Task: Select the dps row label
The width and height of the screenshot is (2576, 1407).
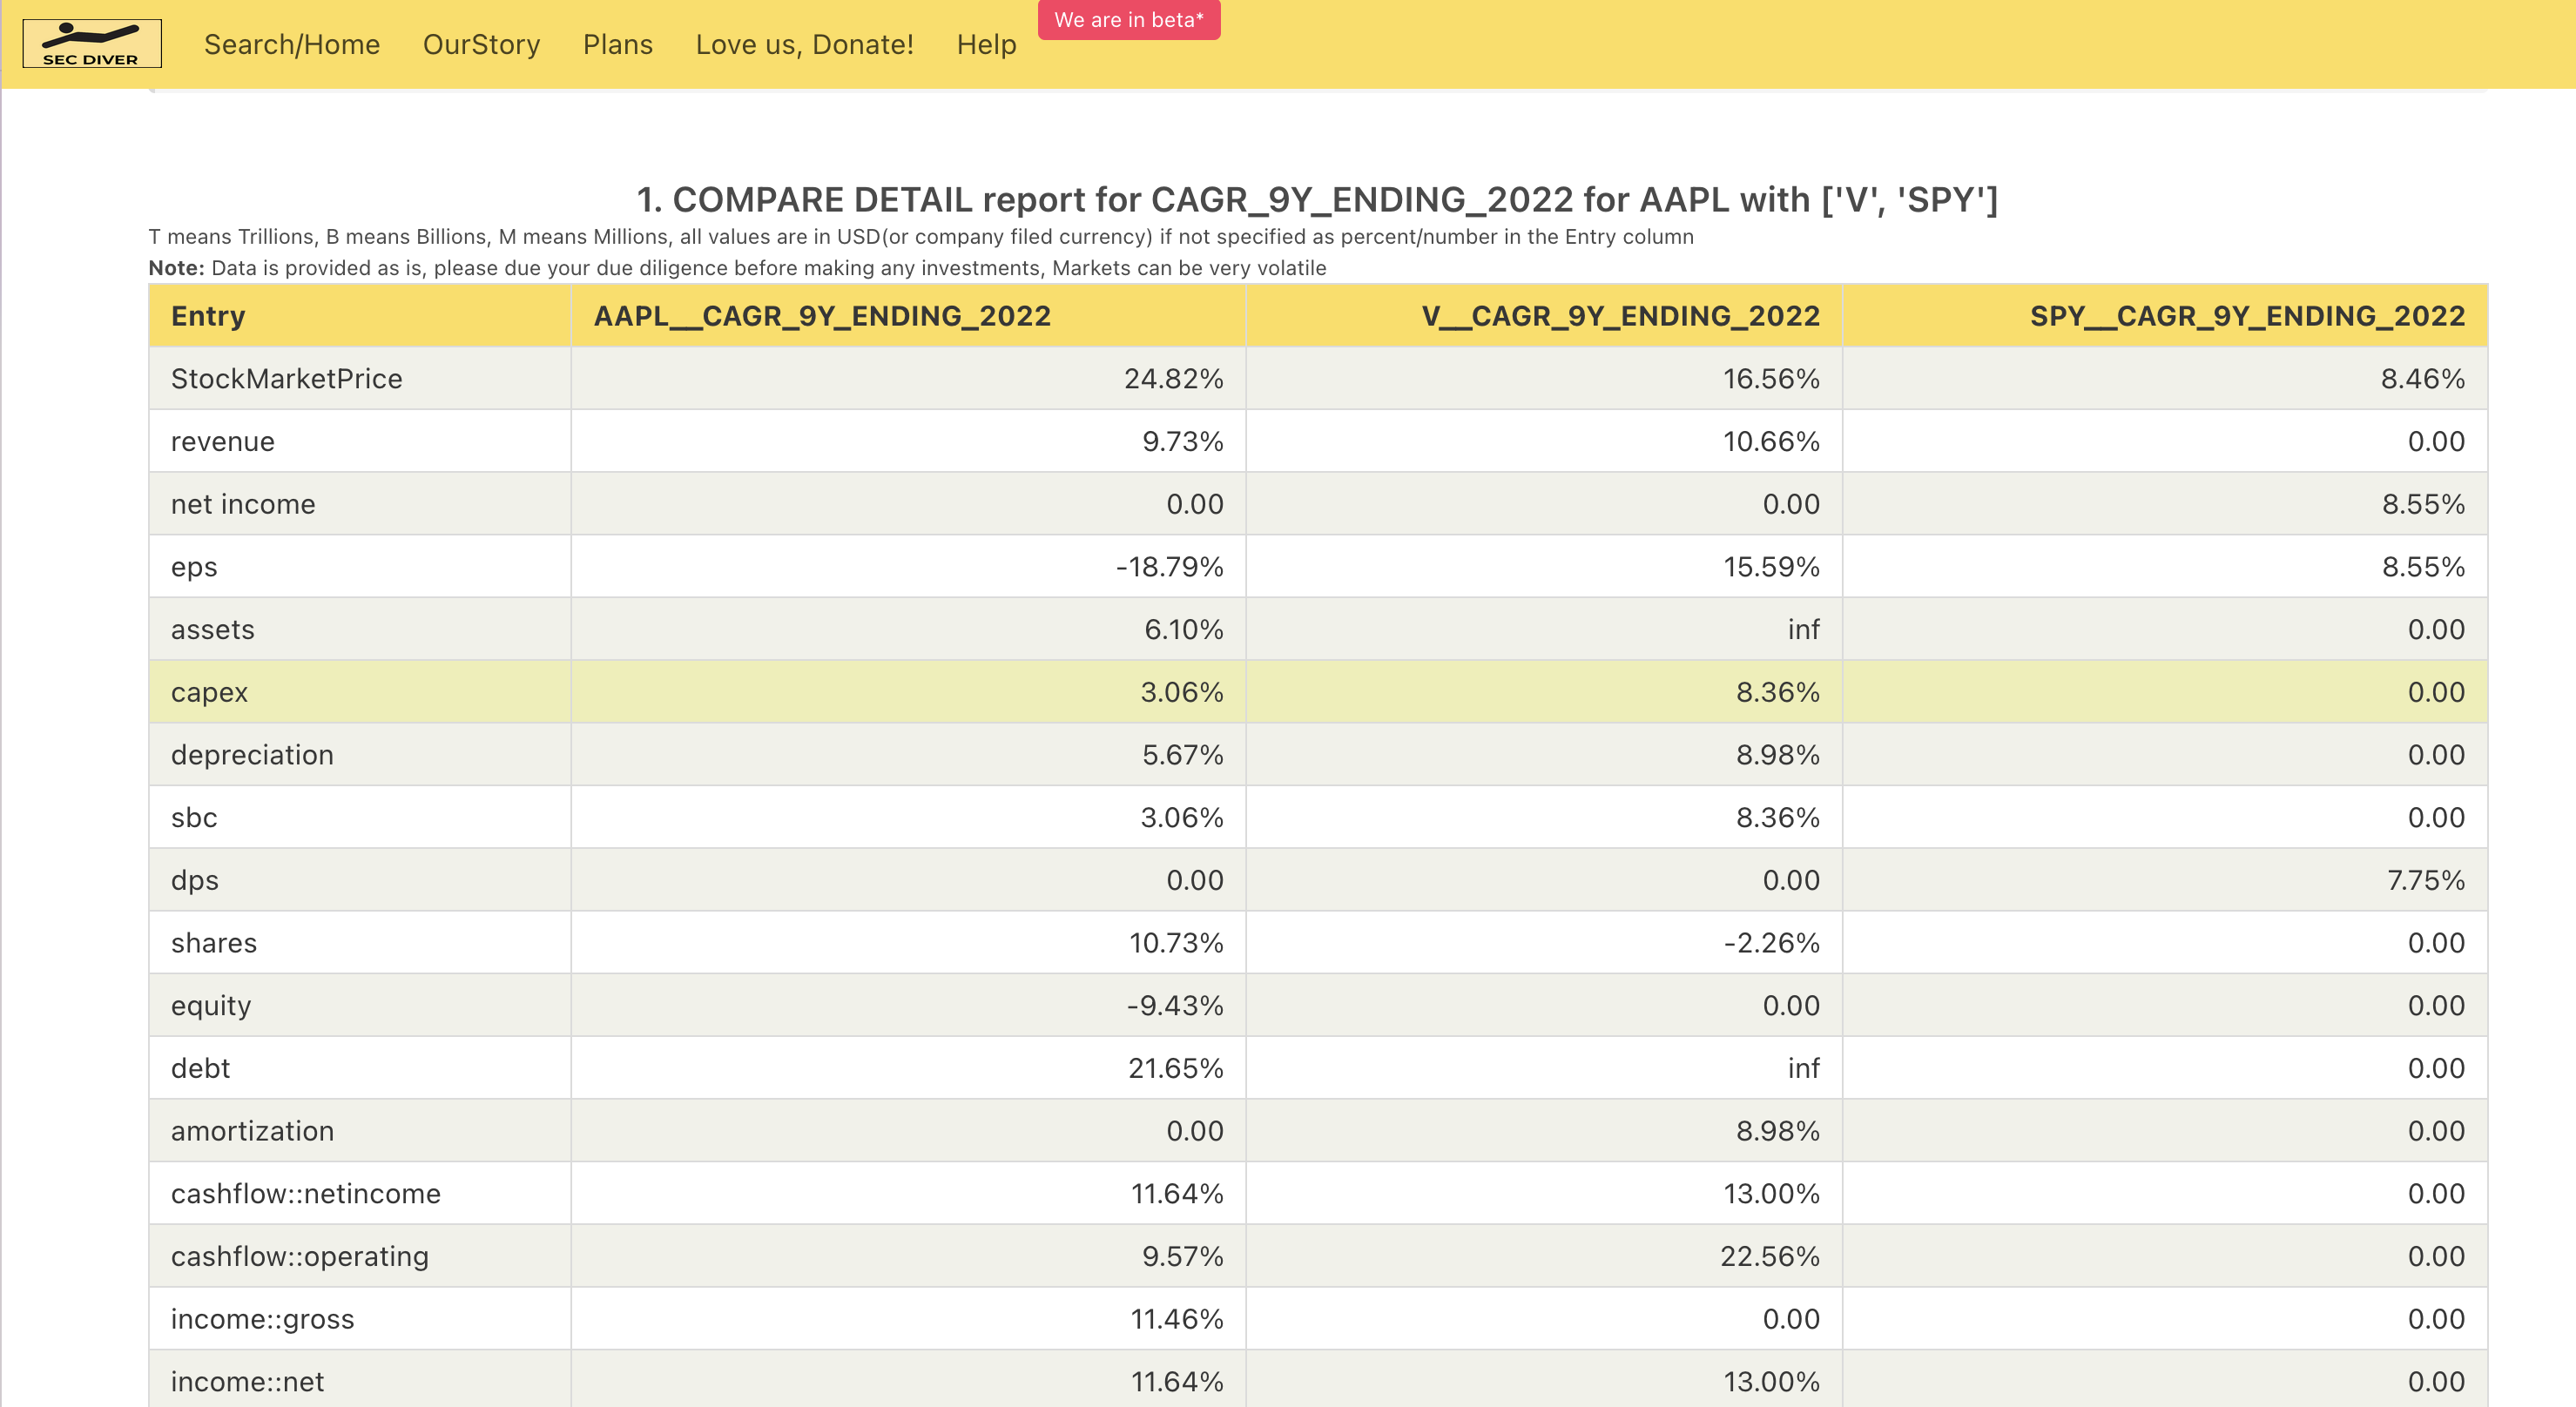Action: pos(195,880)
